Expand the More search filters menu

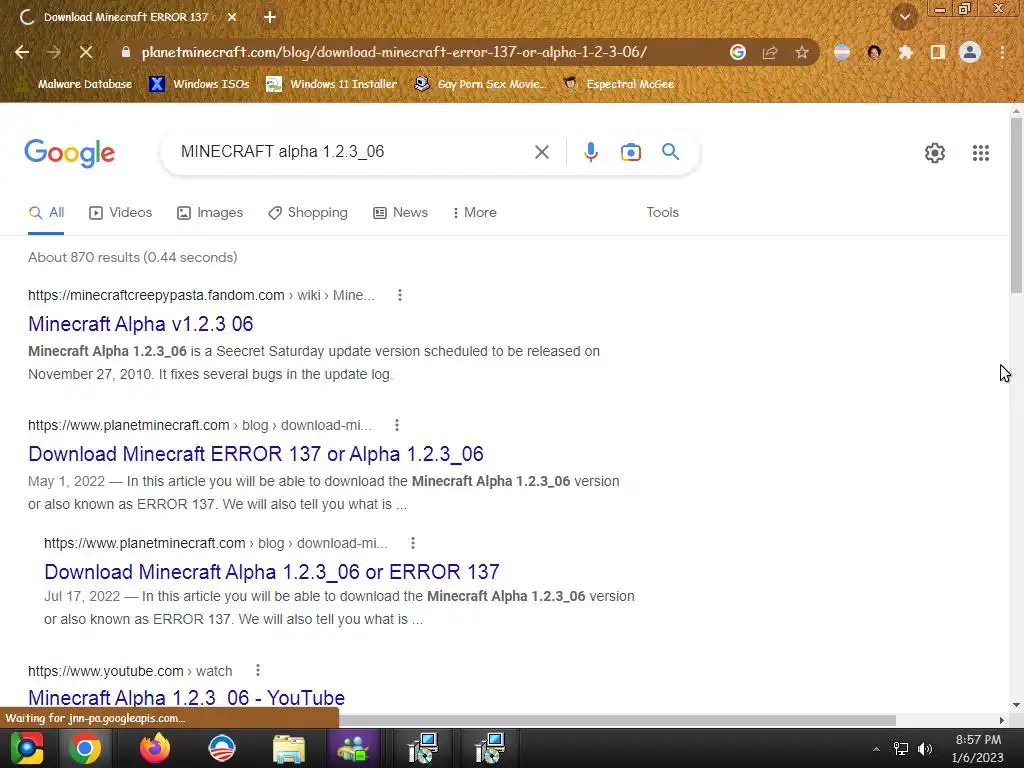click(x=475, y=213)
